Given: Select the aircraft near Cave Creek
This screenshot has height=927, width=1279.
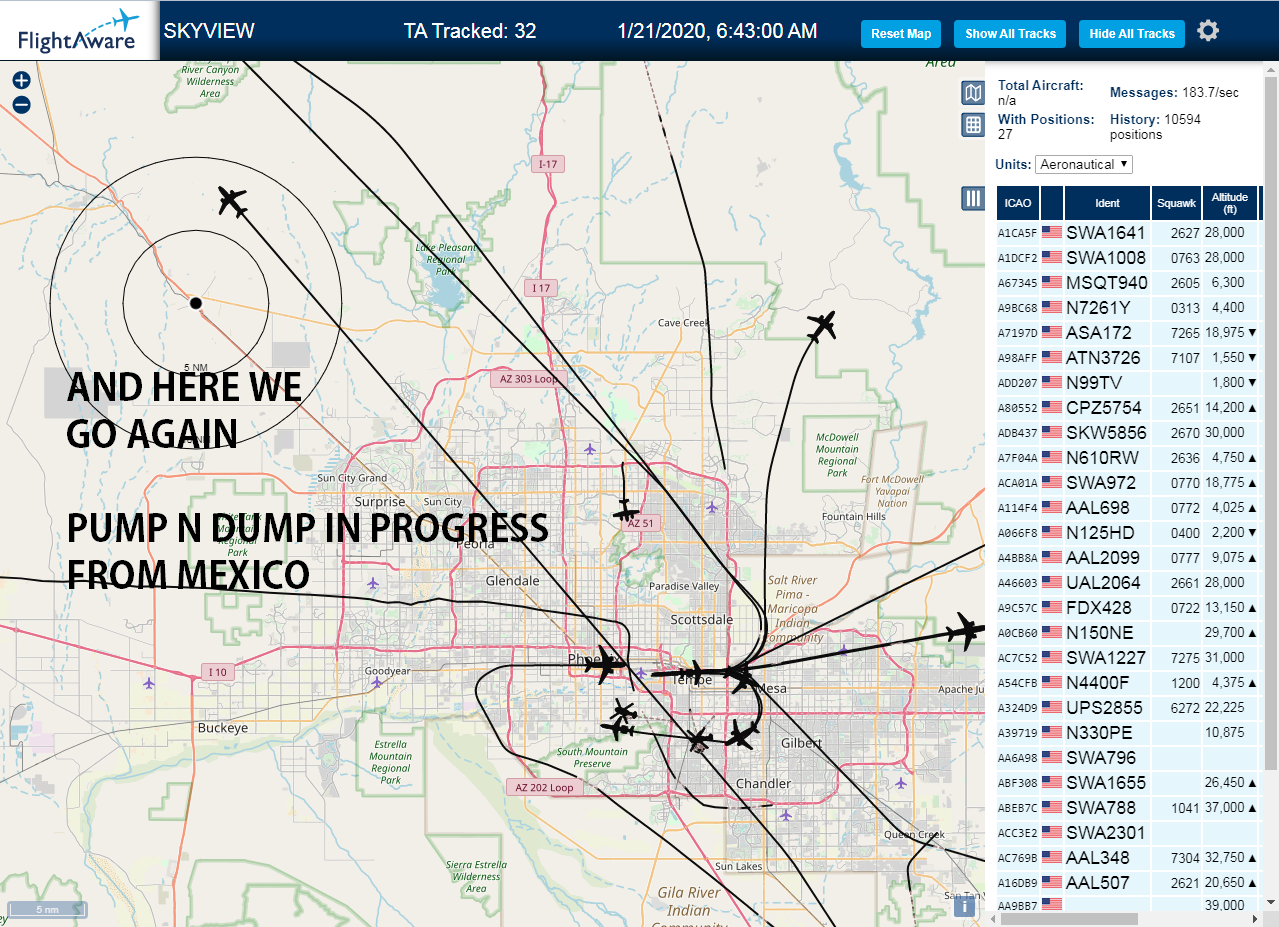Looking at the screenshot, I should (x=822, y=325).
